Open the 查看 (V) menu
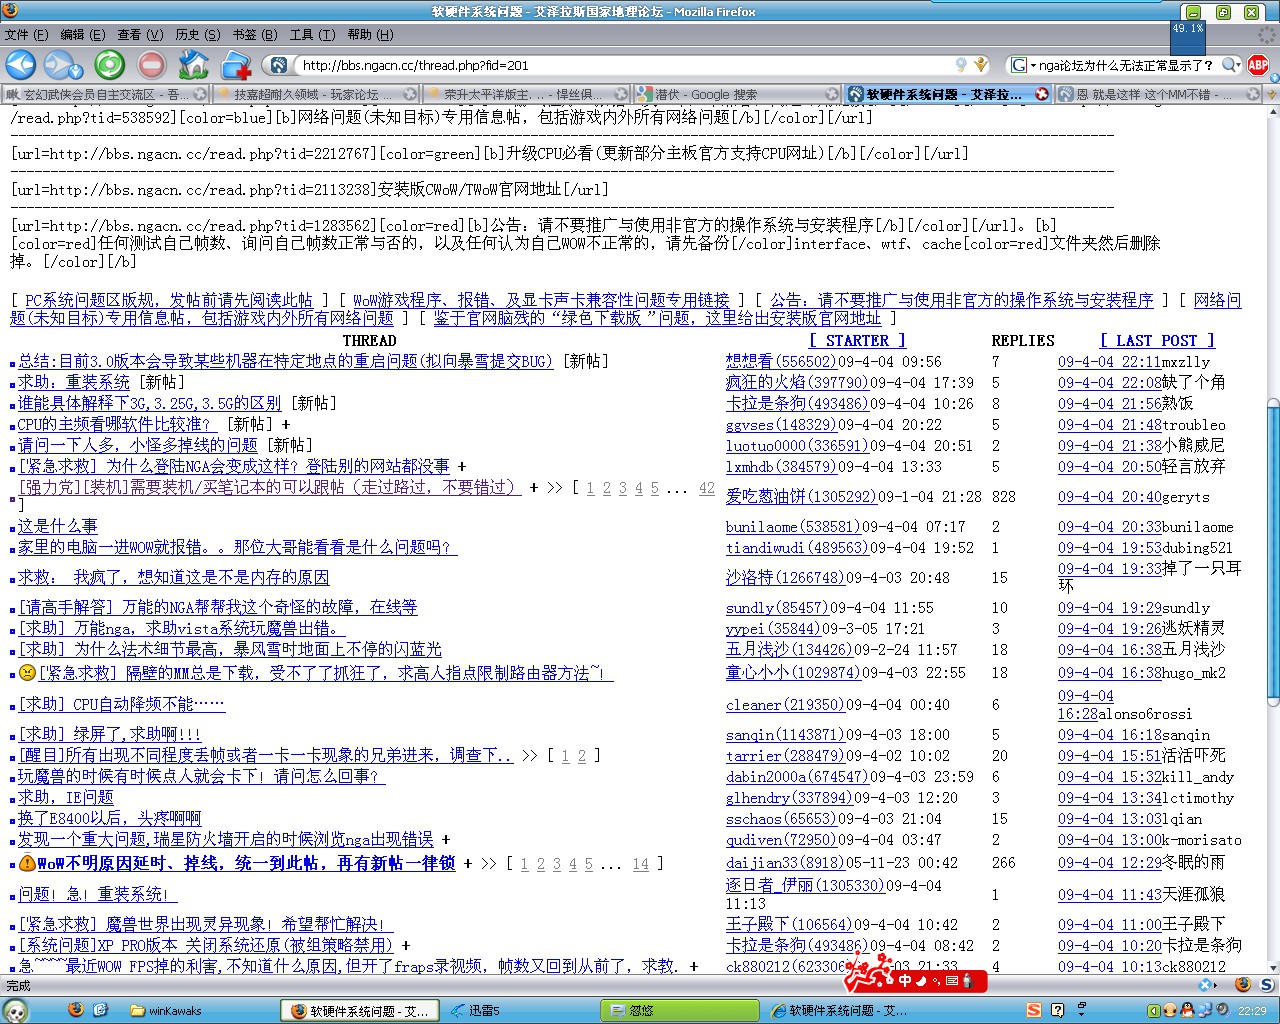Viewport: 1280px width, 1024px height. tap(140, 34)
